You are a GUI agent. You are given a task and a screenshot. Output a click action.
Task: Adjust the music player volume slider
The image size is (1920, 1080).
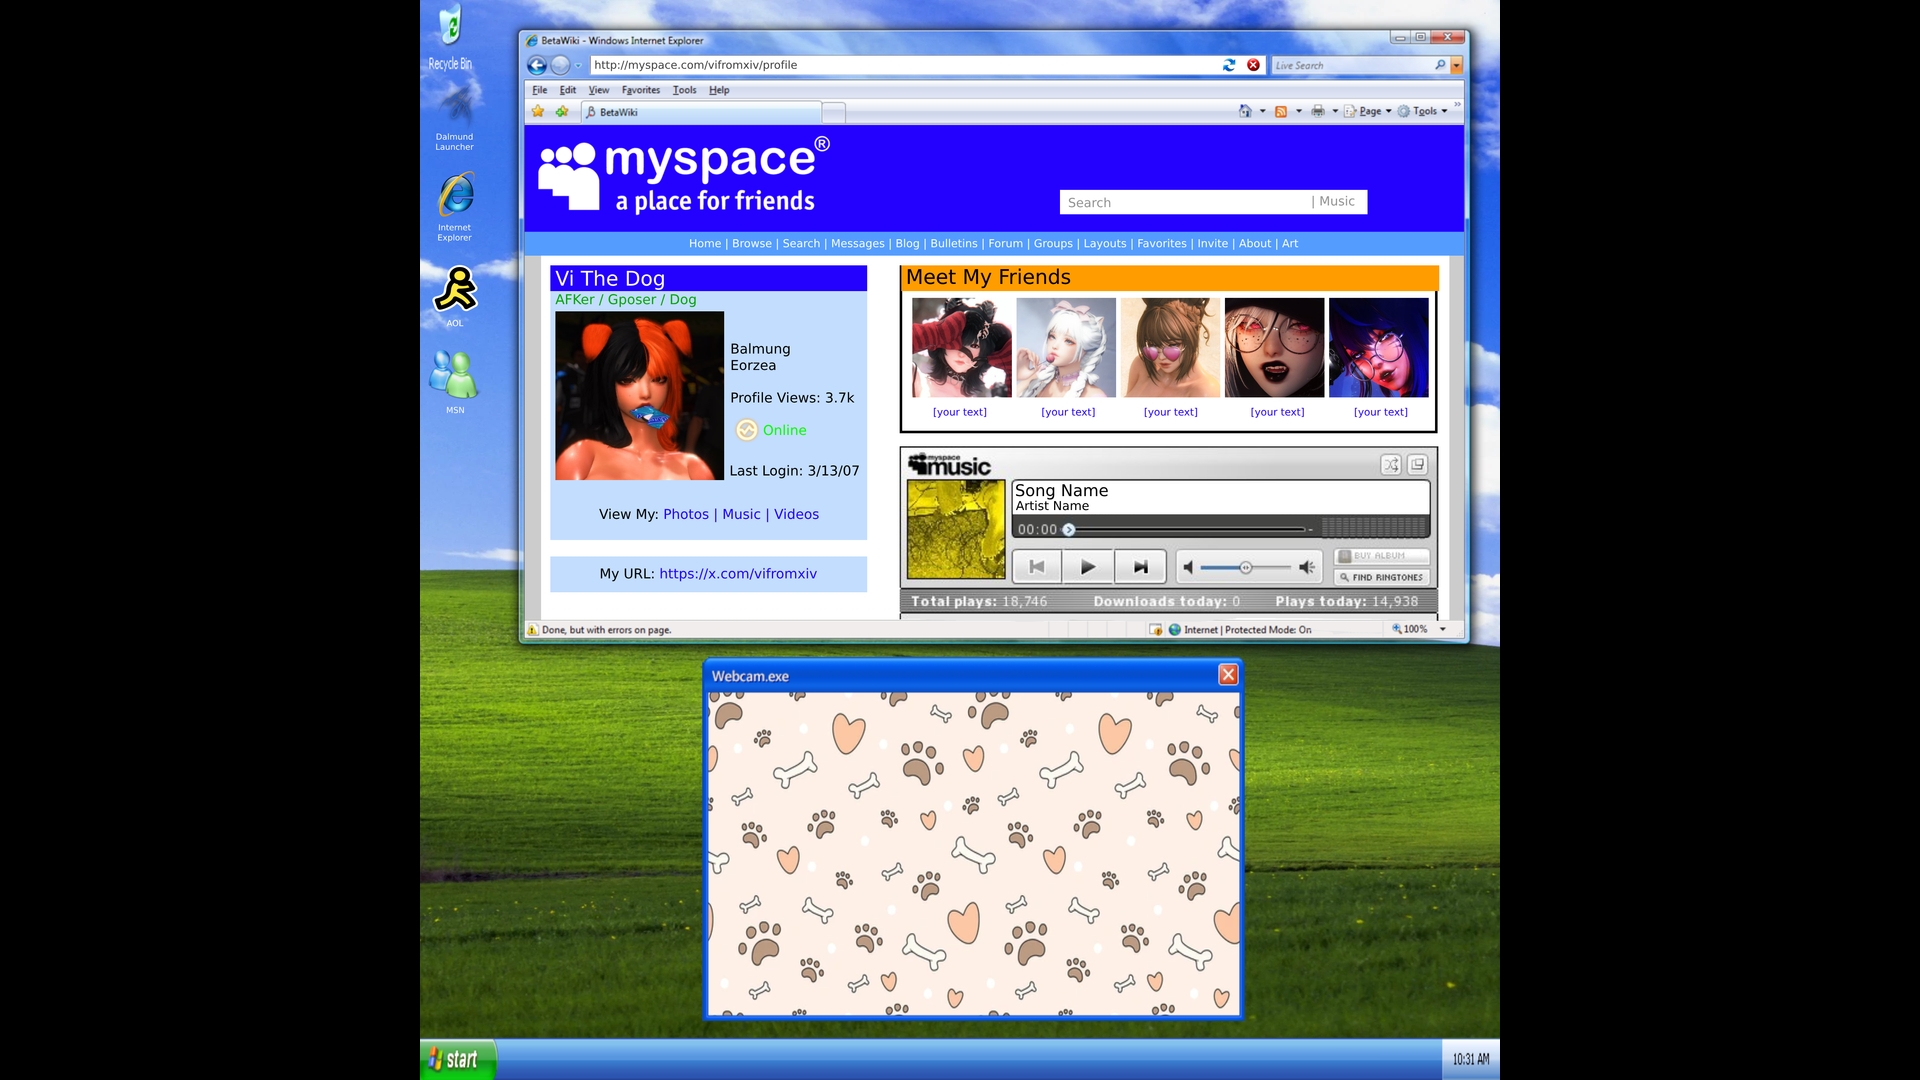point(1246,568)
